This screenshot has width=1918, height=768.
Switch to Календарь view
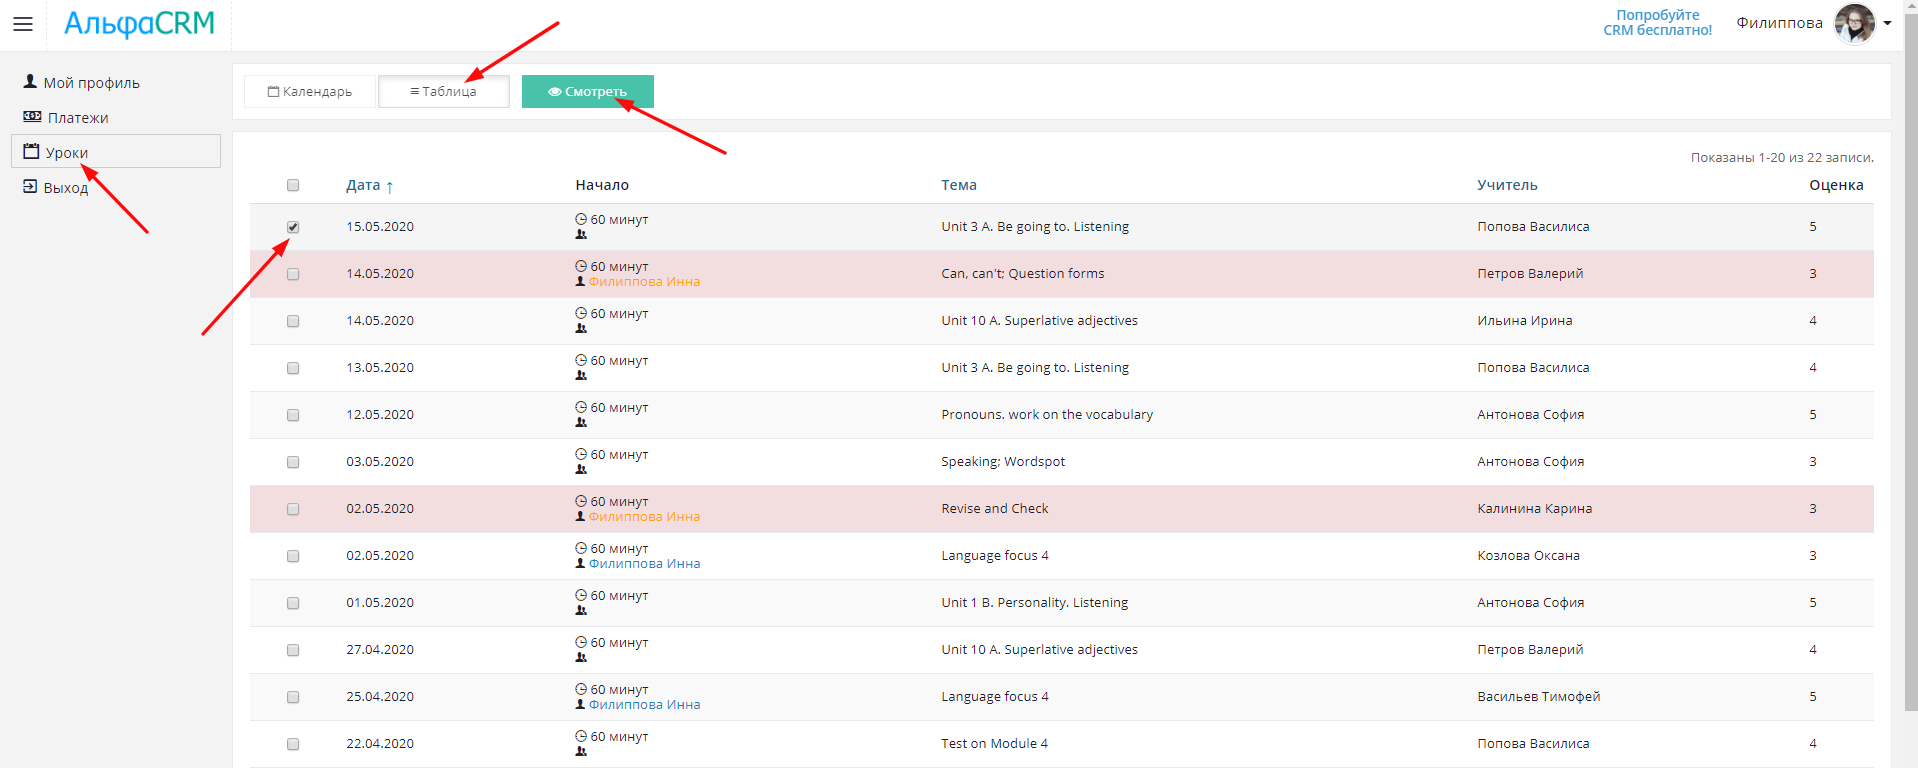click(310, 92)
